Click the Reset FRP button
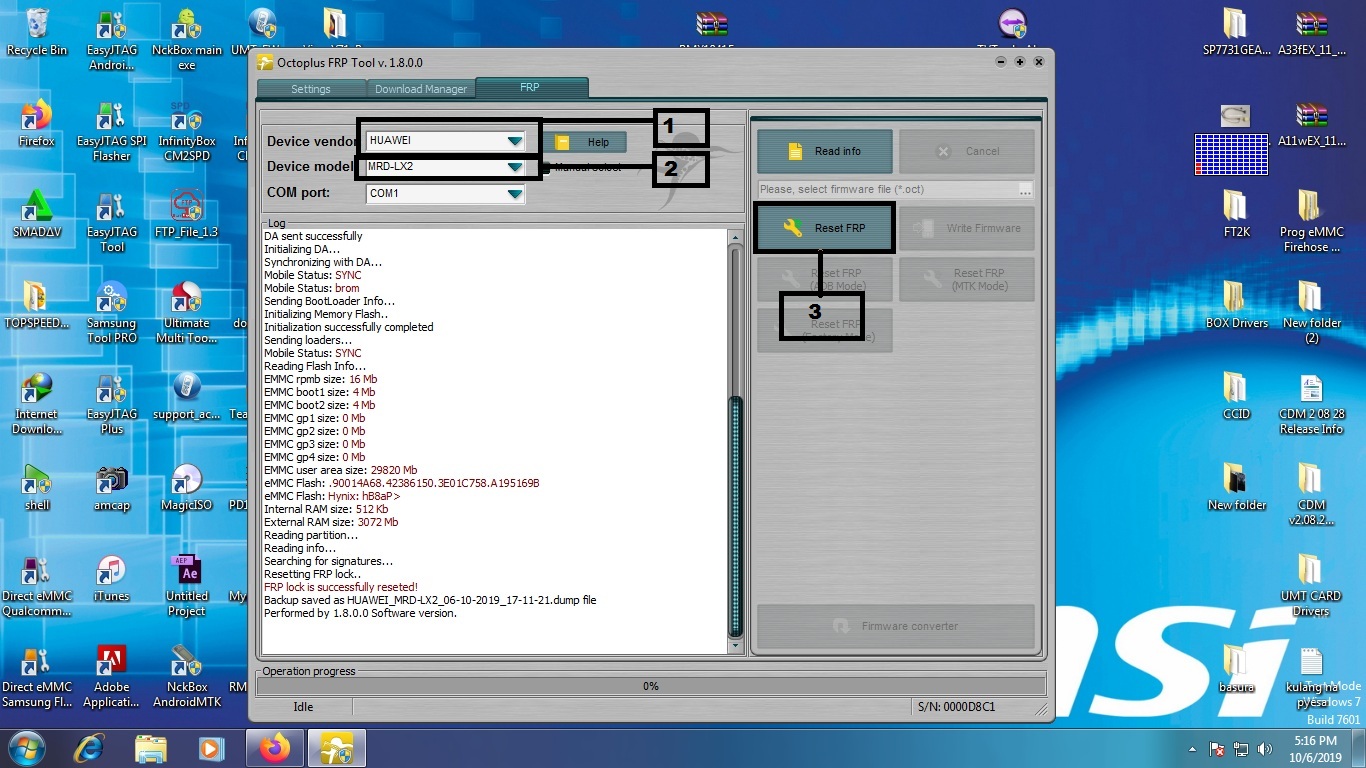 (824, 228)
